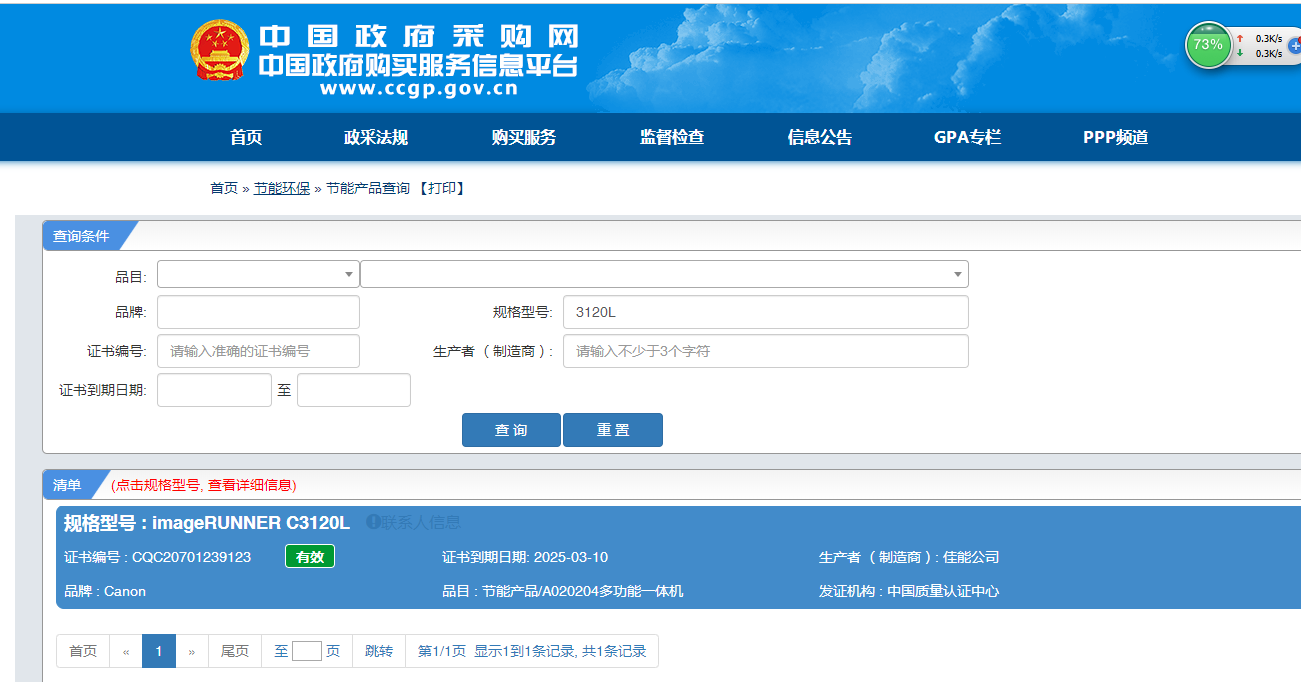
Task: Open the 监督检查 navigation item
Action: pos(672,137)
